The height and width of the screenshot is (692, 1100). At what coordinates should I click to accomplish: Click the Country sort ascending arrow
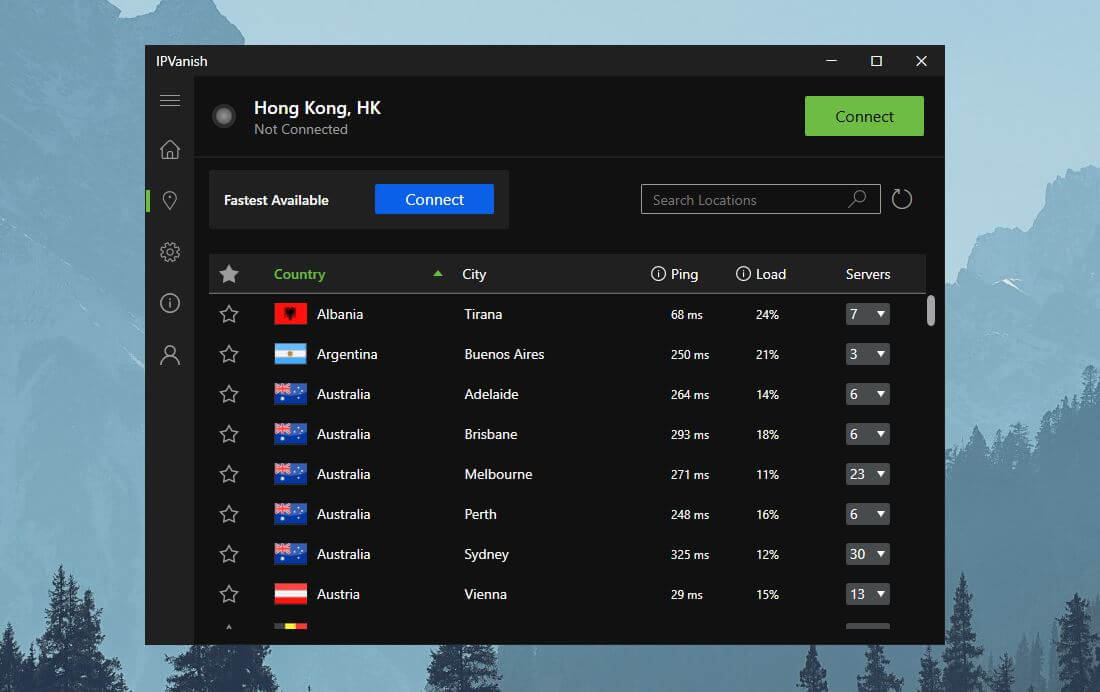pos(438,274)
